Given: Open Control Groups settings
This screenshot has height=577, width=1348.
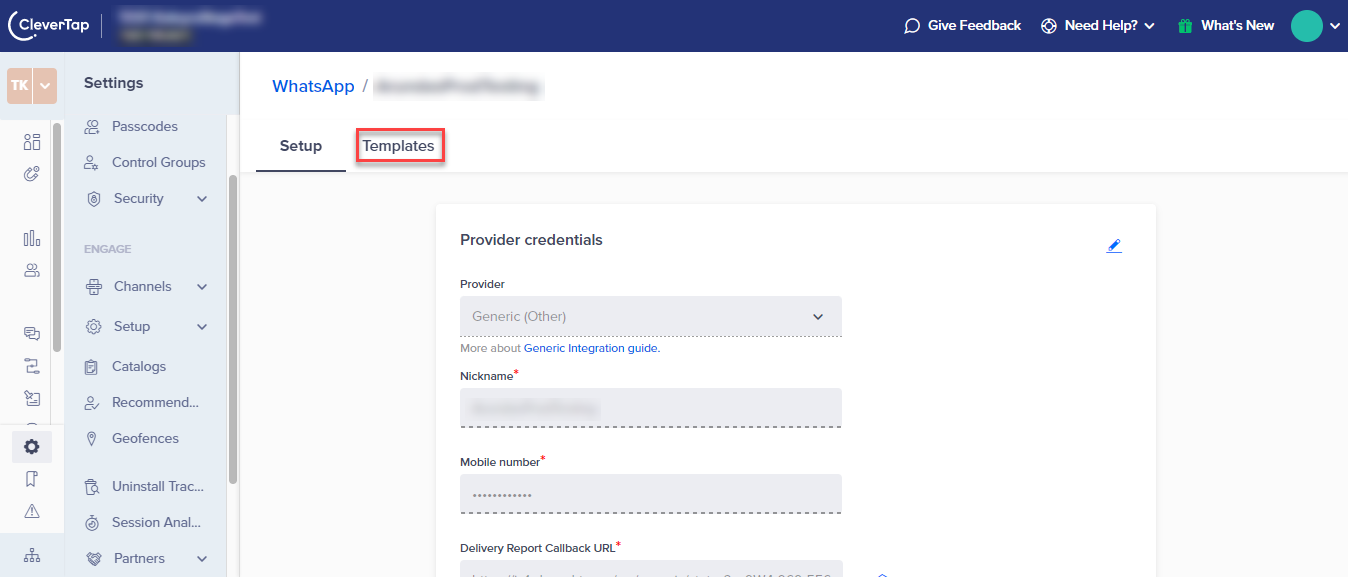Looking at the screenshot, I should click(x=158, y=163).
